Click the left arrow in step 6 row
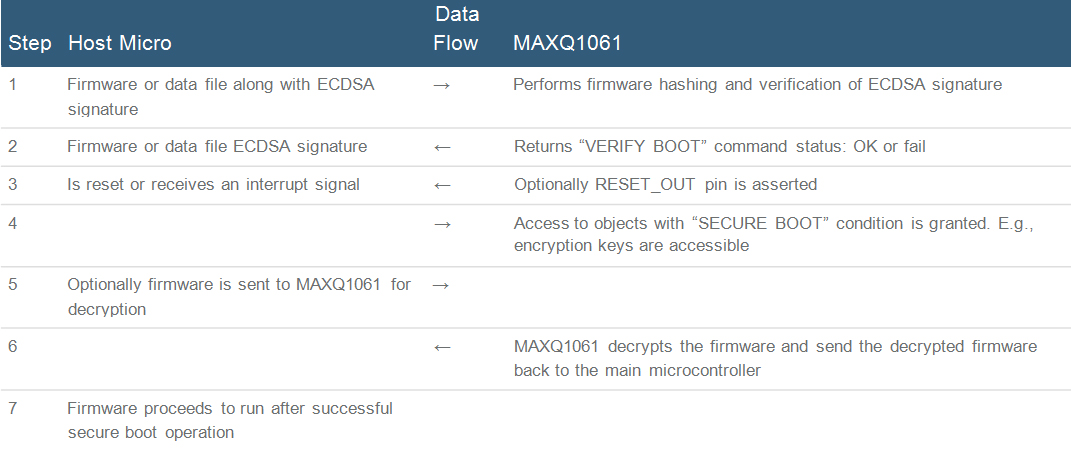The width and height of the screenshot is (1071, 458). tap(442, 347)
